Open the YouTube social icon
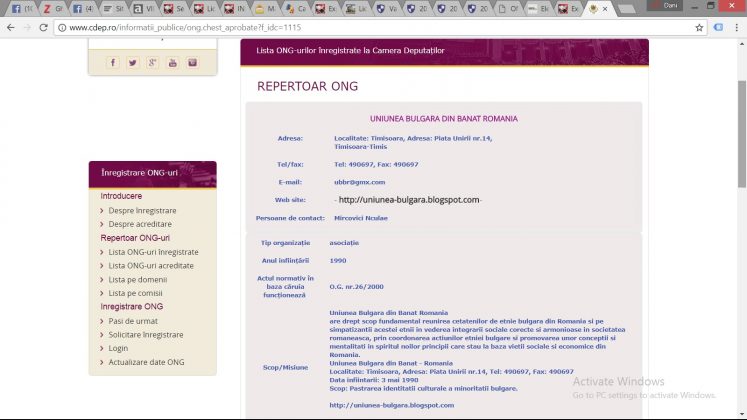This screenshot has height=420, width=747. [172, 62]
